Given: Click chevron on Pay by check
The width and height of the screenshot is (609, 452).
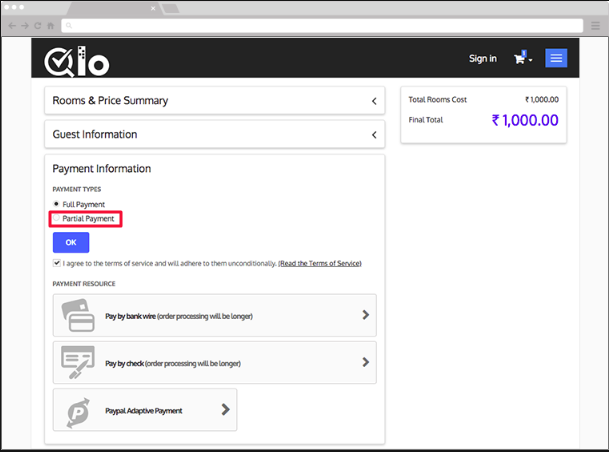Looking at the screenshot, I should click(x=365, y=362).
